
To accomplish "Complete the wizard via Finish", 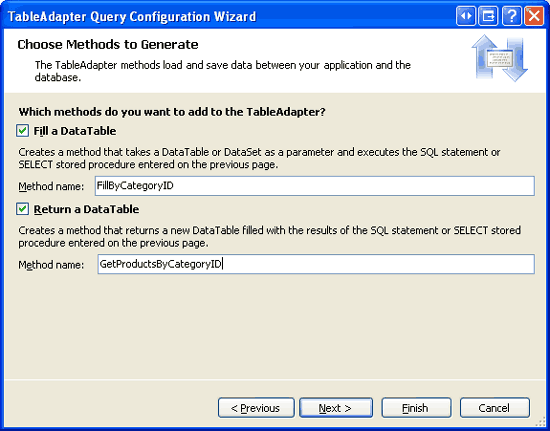I will tap(416, 408).
